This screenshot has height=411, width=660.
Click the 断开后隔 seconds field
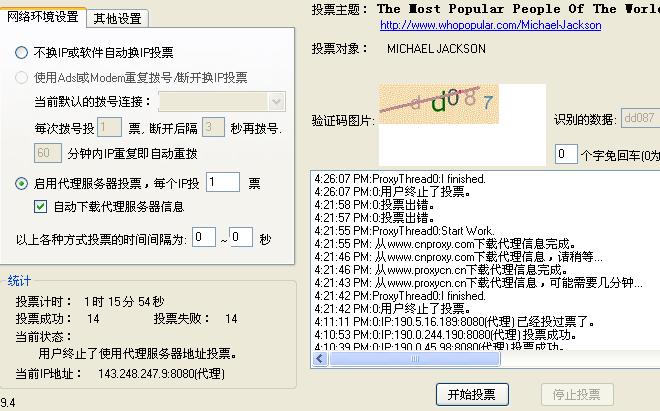tap(212, 128)
